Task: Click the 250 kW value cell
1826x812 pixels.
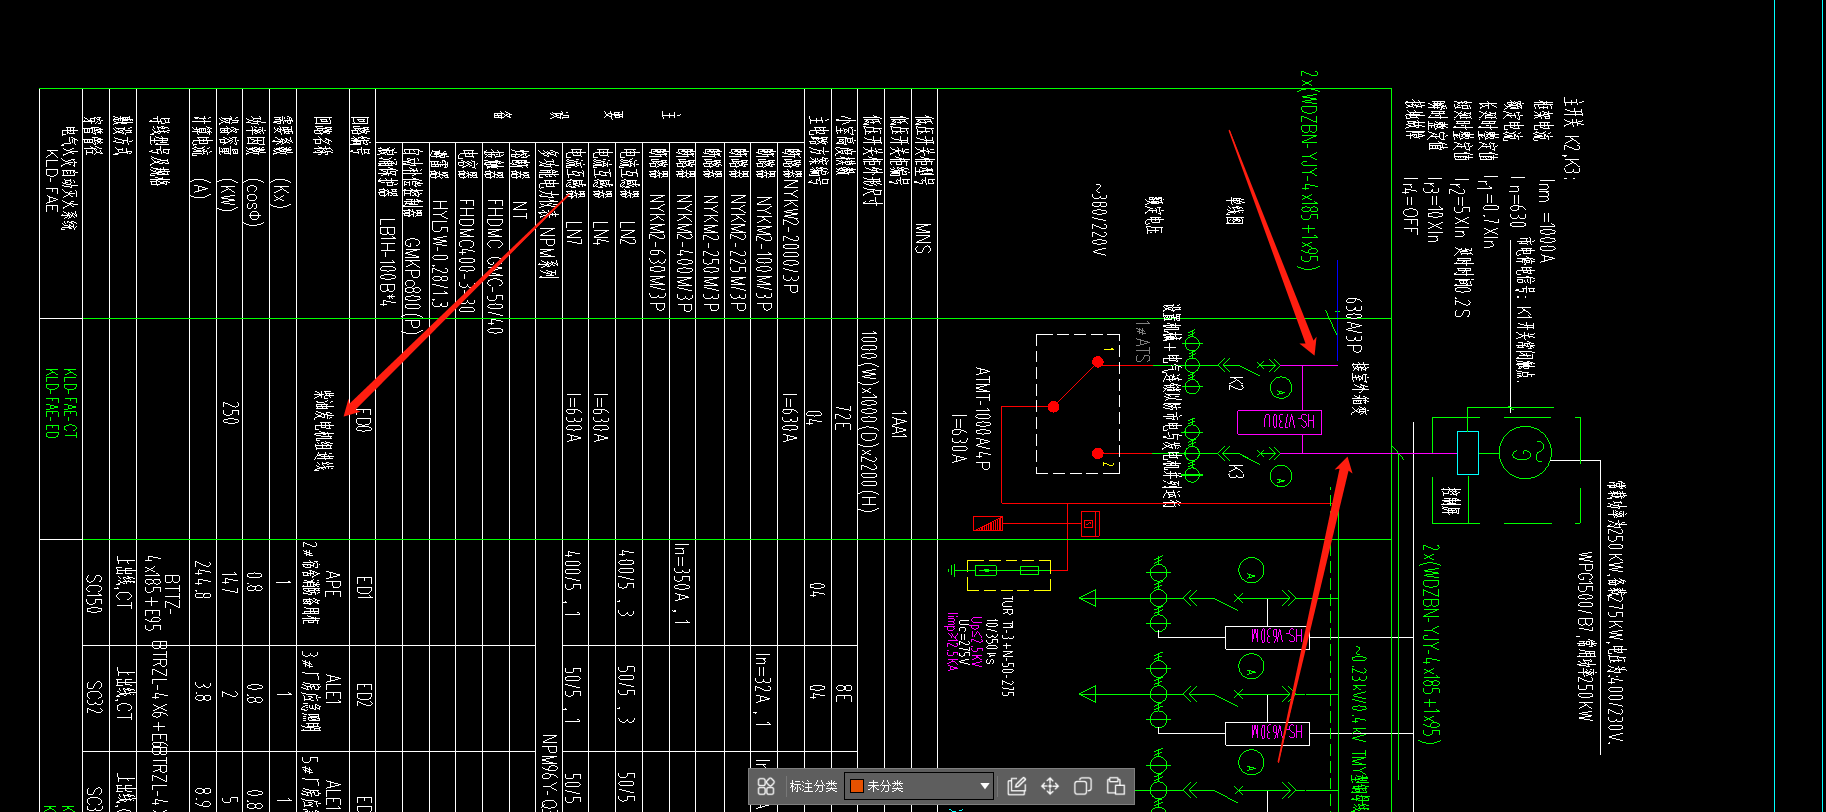Action: tap(229, 414)
